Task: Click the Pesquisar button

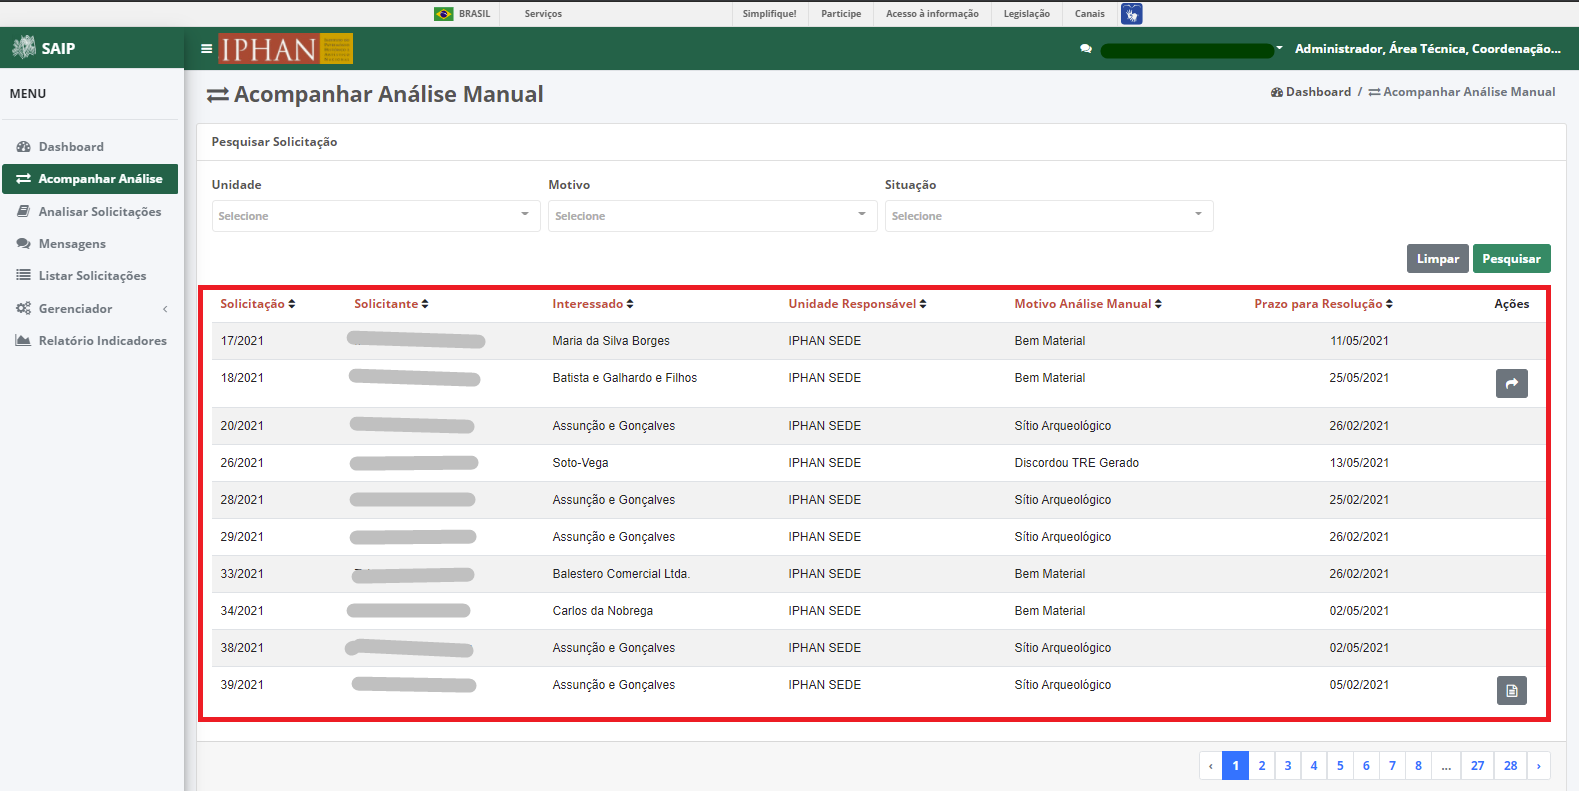Action: pyautogui.click(x=1511, y=259)
